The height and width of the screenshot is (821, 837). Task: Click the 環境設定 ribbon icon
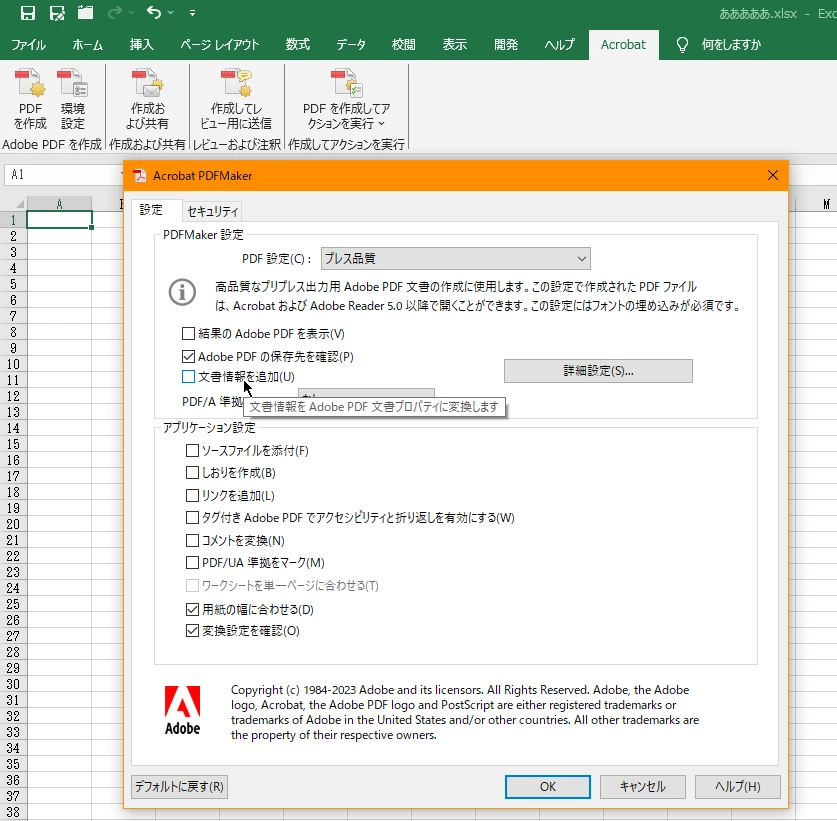point(73,99)
